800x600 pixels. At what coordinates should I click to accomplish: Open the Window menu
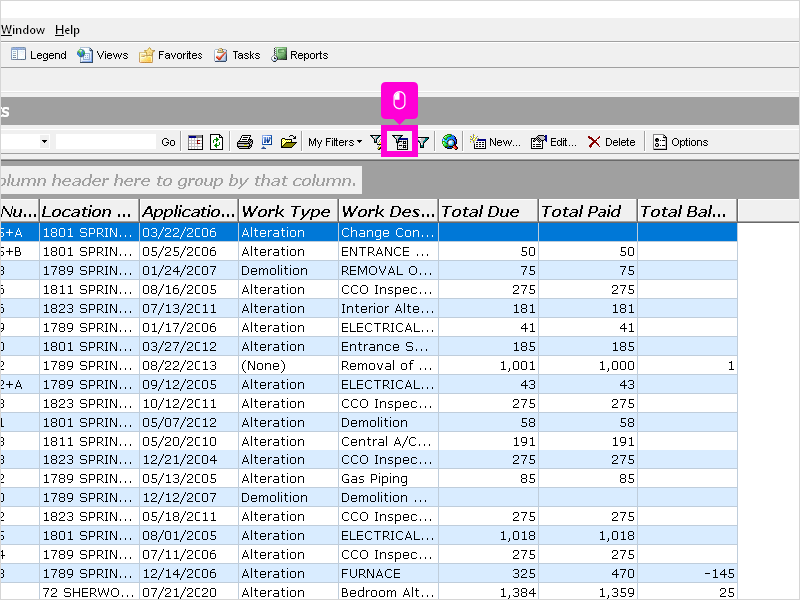point(22,30)
